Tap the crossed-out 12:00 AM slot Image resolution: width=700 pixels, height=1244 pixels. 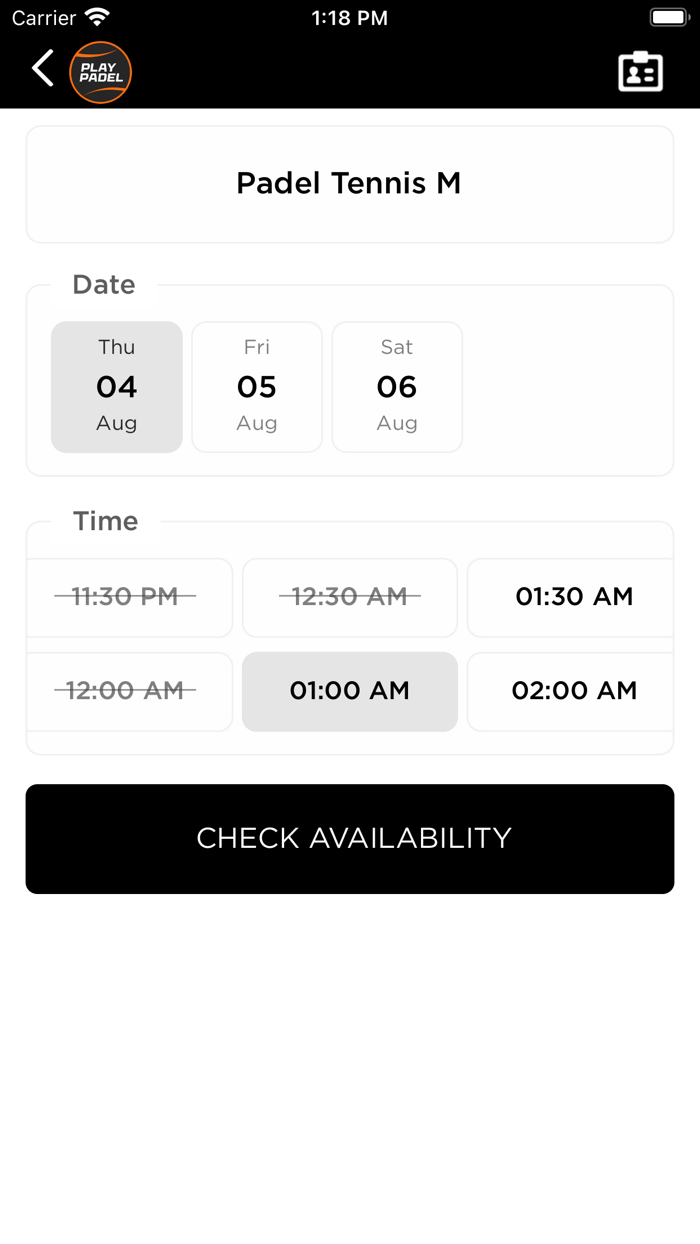pyautogui.click(x=126, y=691)
